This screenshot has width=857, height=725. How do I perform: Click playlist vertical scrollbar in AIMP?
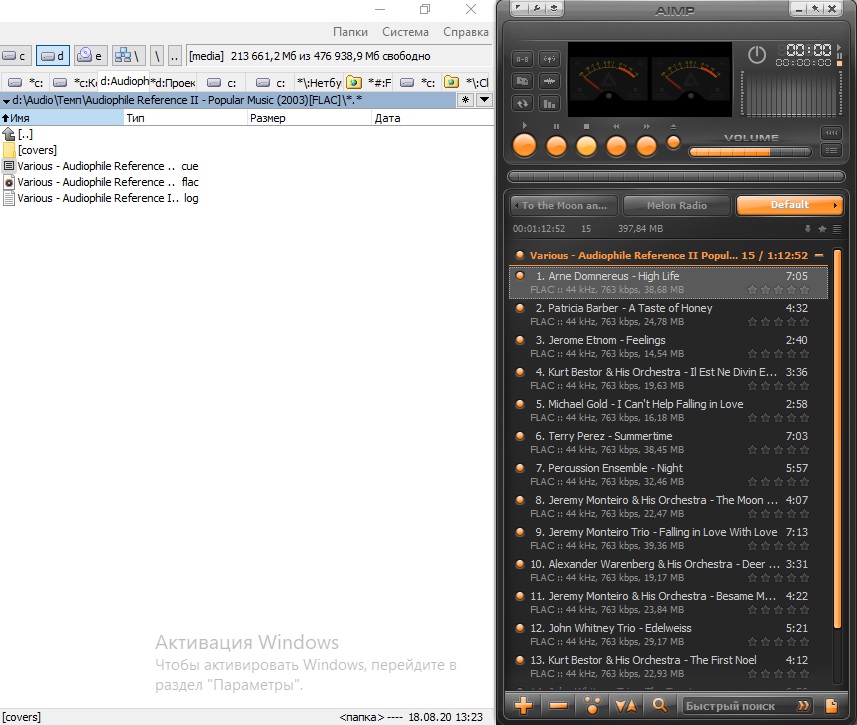point(837,439)
